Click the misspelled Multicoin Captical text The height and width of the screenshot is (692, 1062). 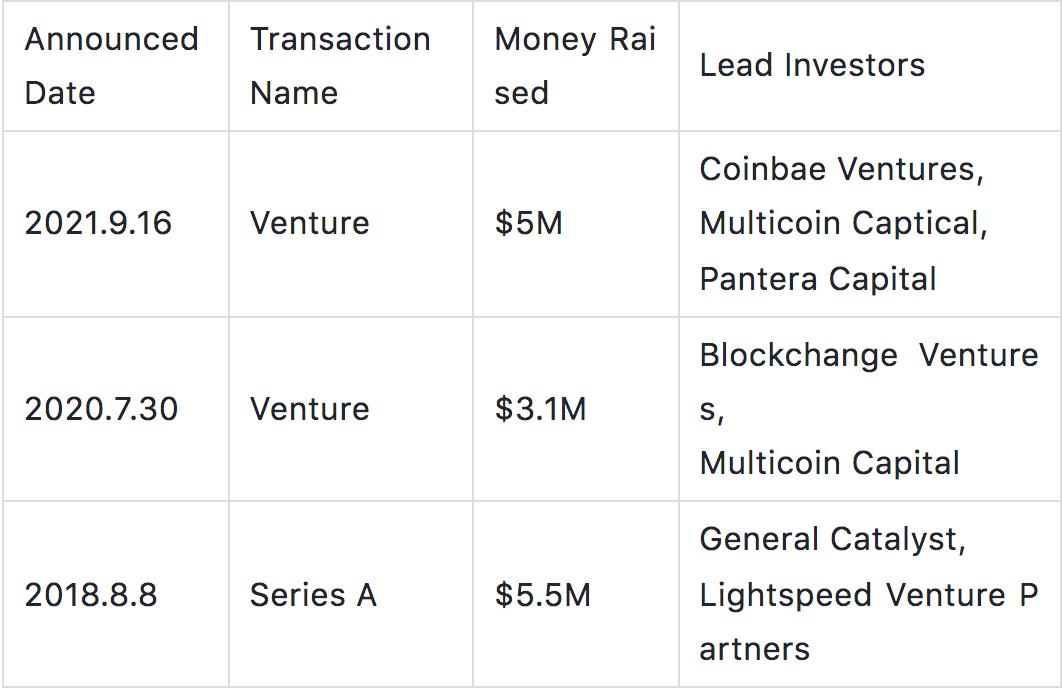click(843, 223)
